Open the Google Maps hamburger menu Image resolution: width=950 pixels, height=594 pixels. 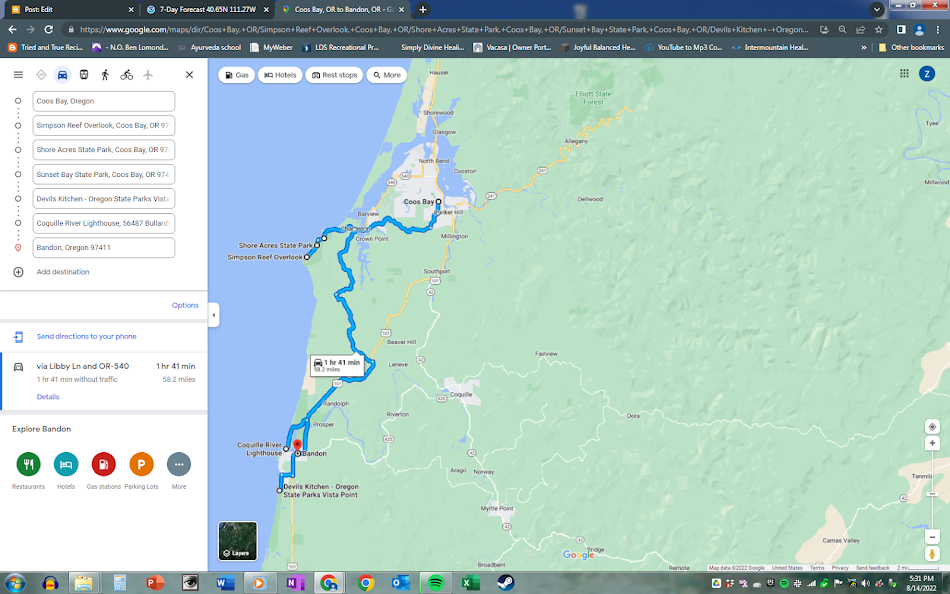[18, 75]
